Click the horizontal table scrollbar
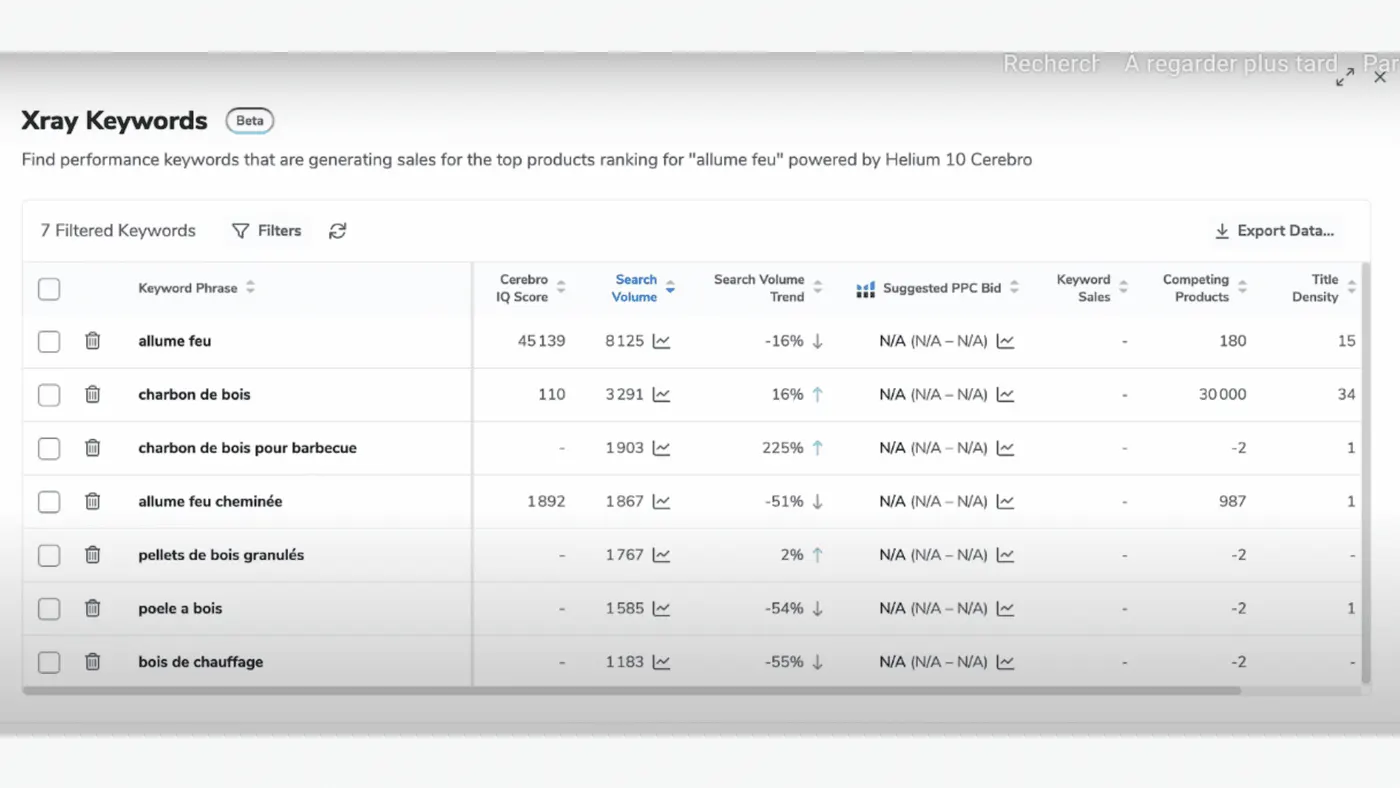 [x=631, y=690]
